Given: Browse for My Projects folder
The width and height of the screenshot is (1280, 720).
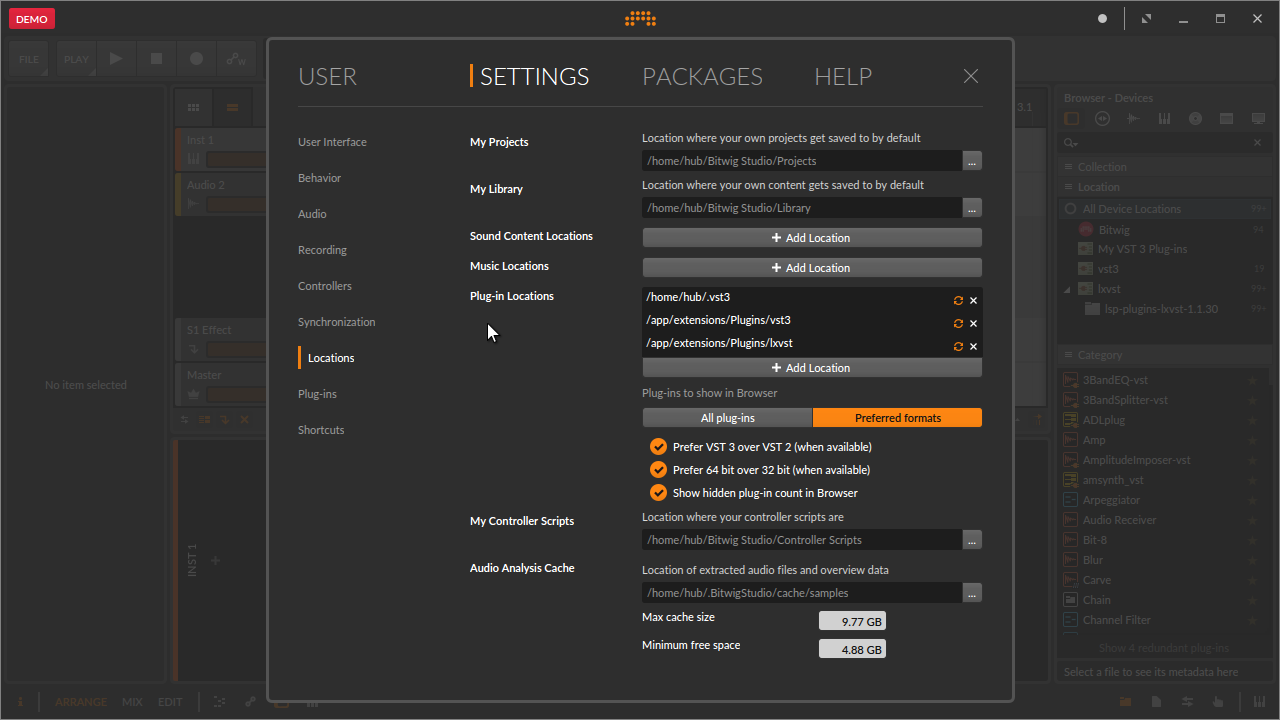Looking at the screenshot, I should point(972,161).
